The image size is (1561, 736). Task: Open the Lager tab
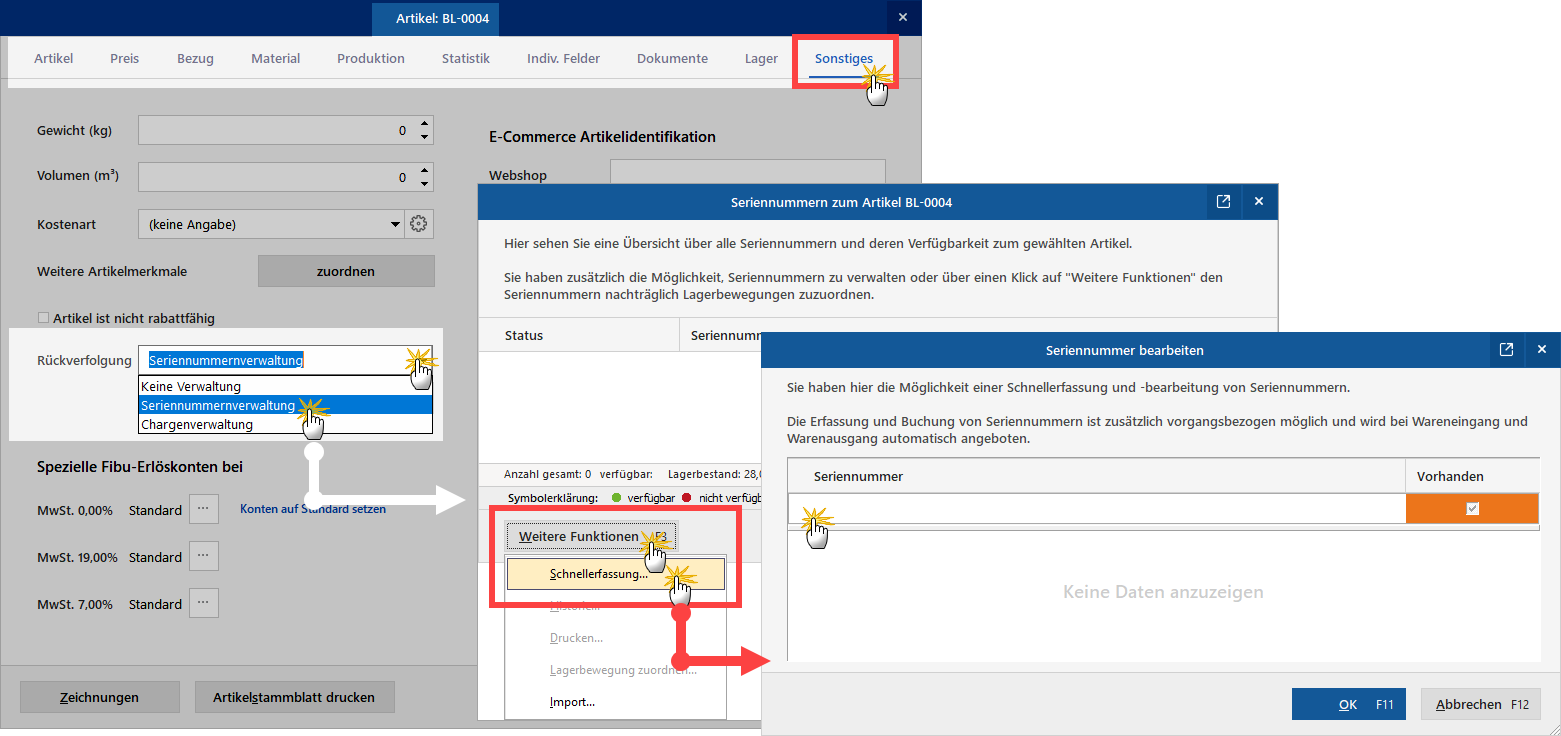coord(761,59)
